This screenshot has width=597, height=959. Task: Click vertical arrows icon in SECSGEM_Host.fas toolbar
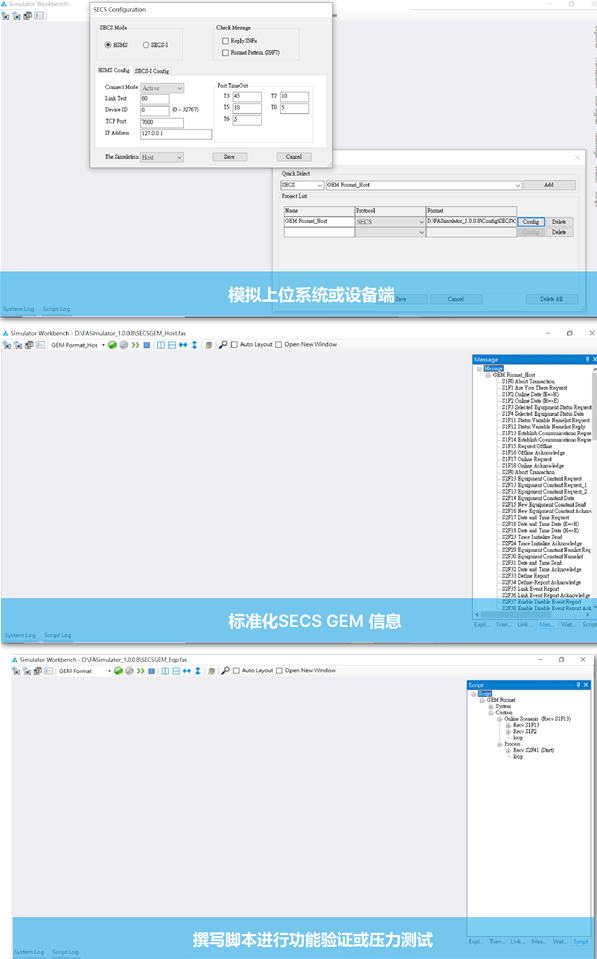pyautogui.click(x=194, y=345)
